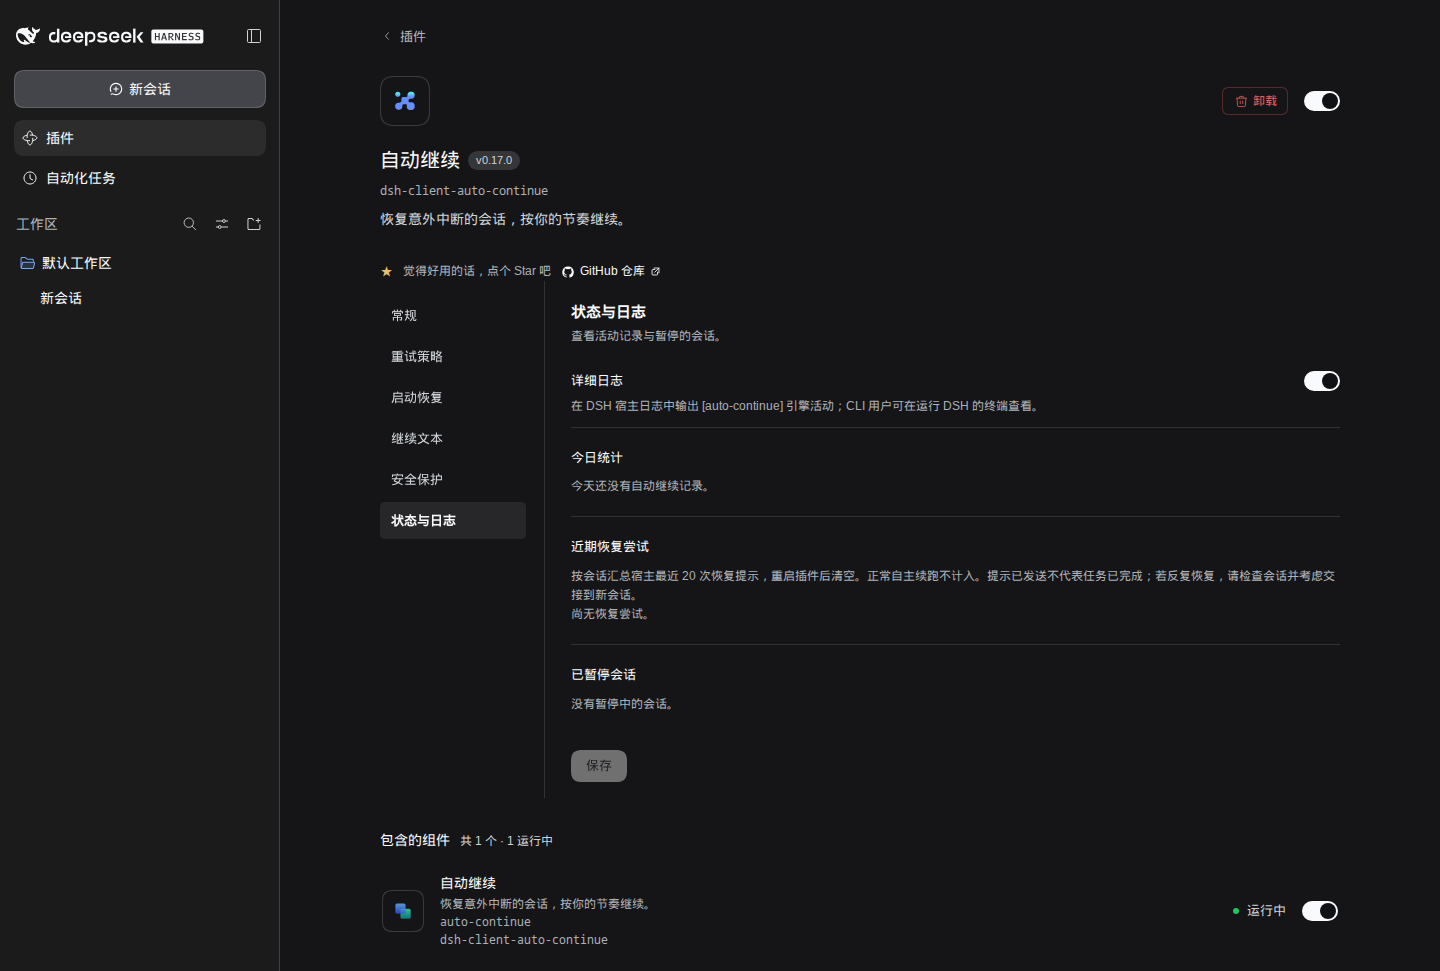
Task: Select the 状态与日志 tab
Action: pyautogui.click(x=453, y=521)
